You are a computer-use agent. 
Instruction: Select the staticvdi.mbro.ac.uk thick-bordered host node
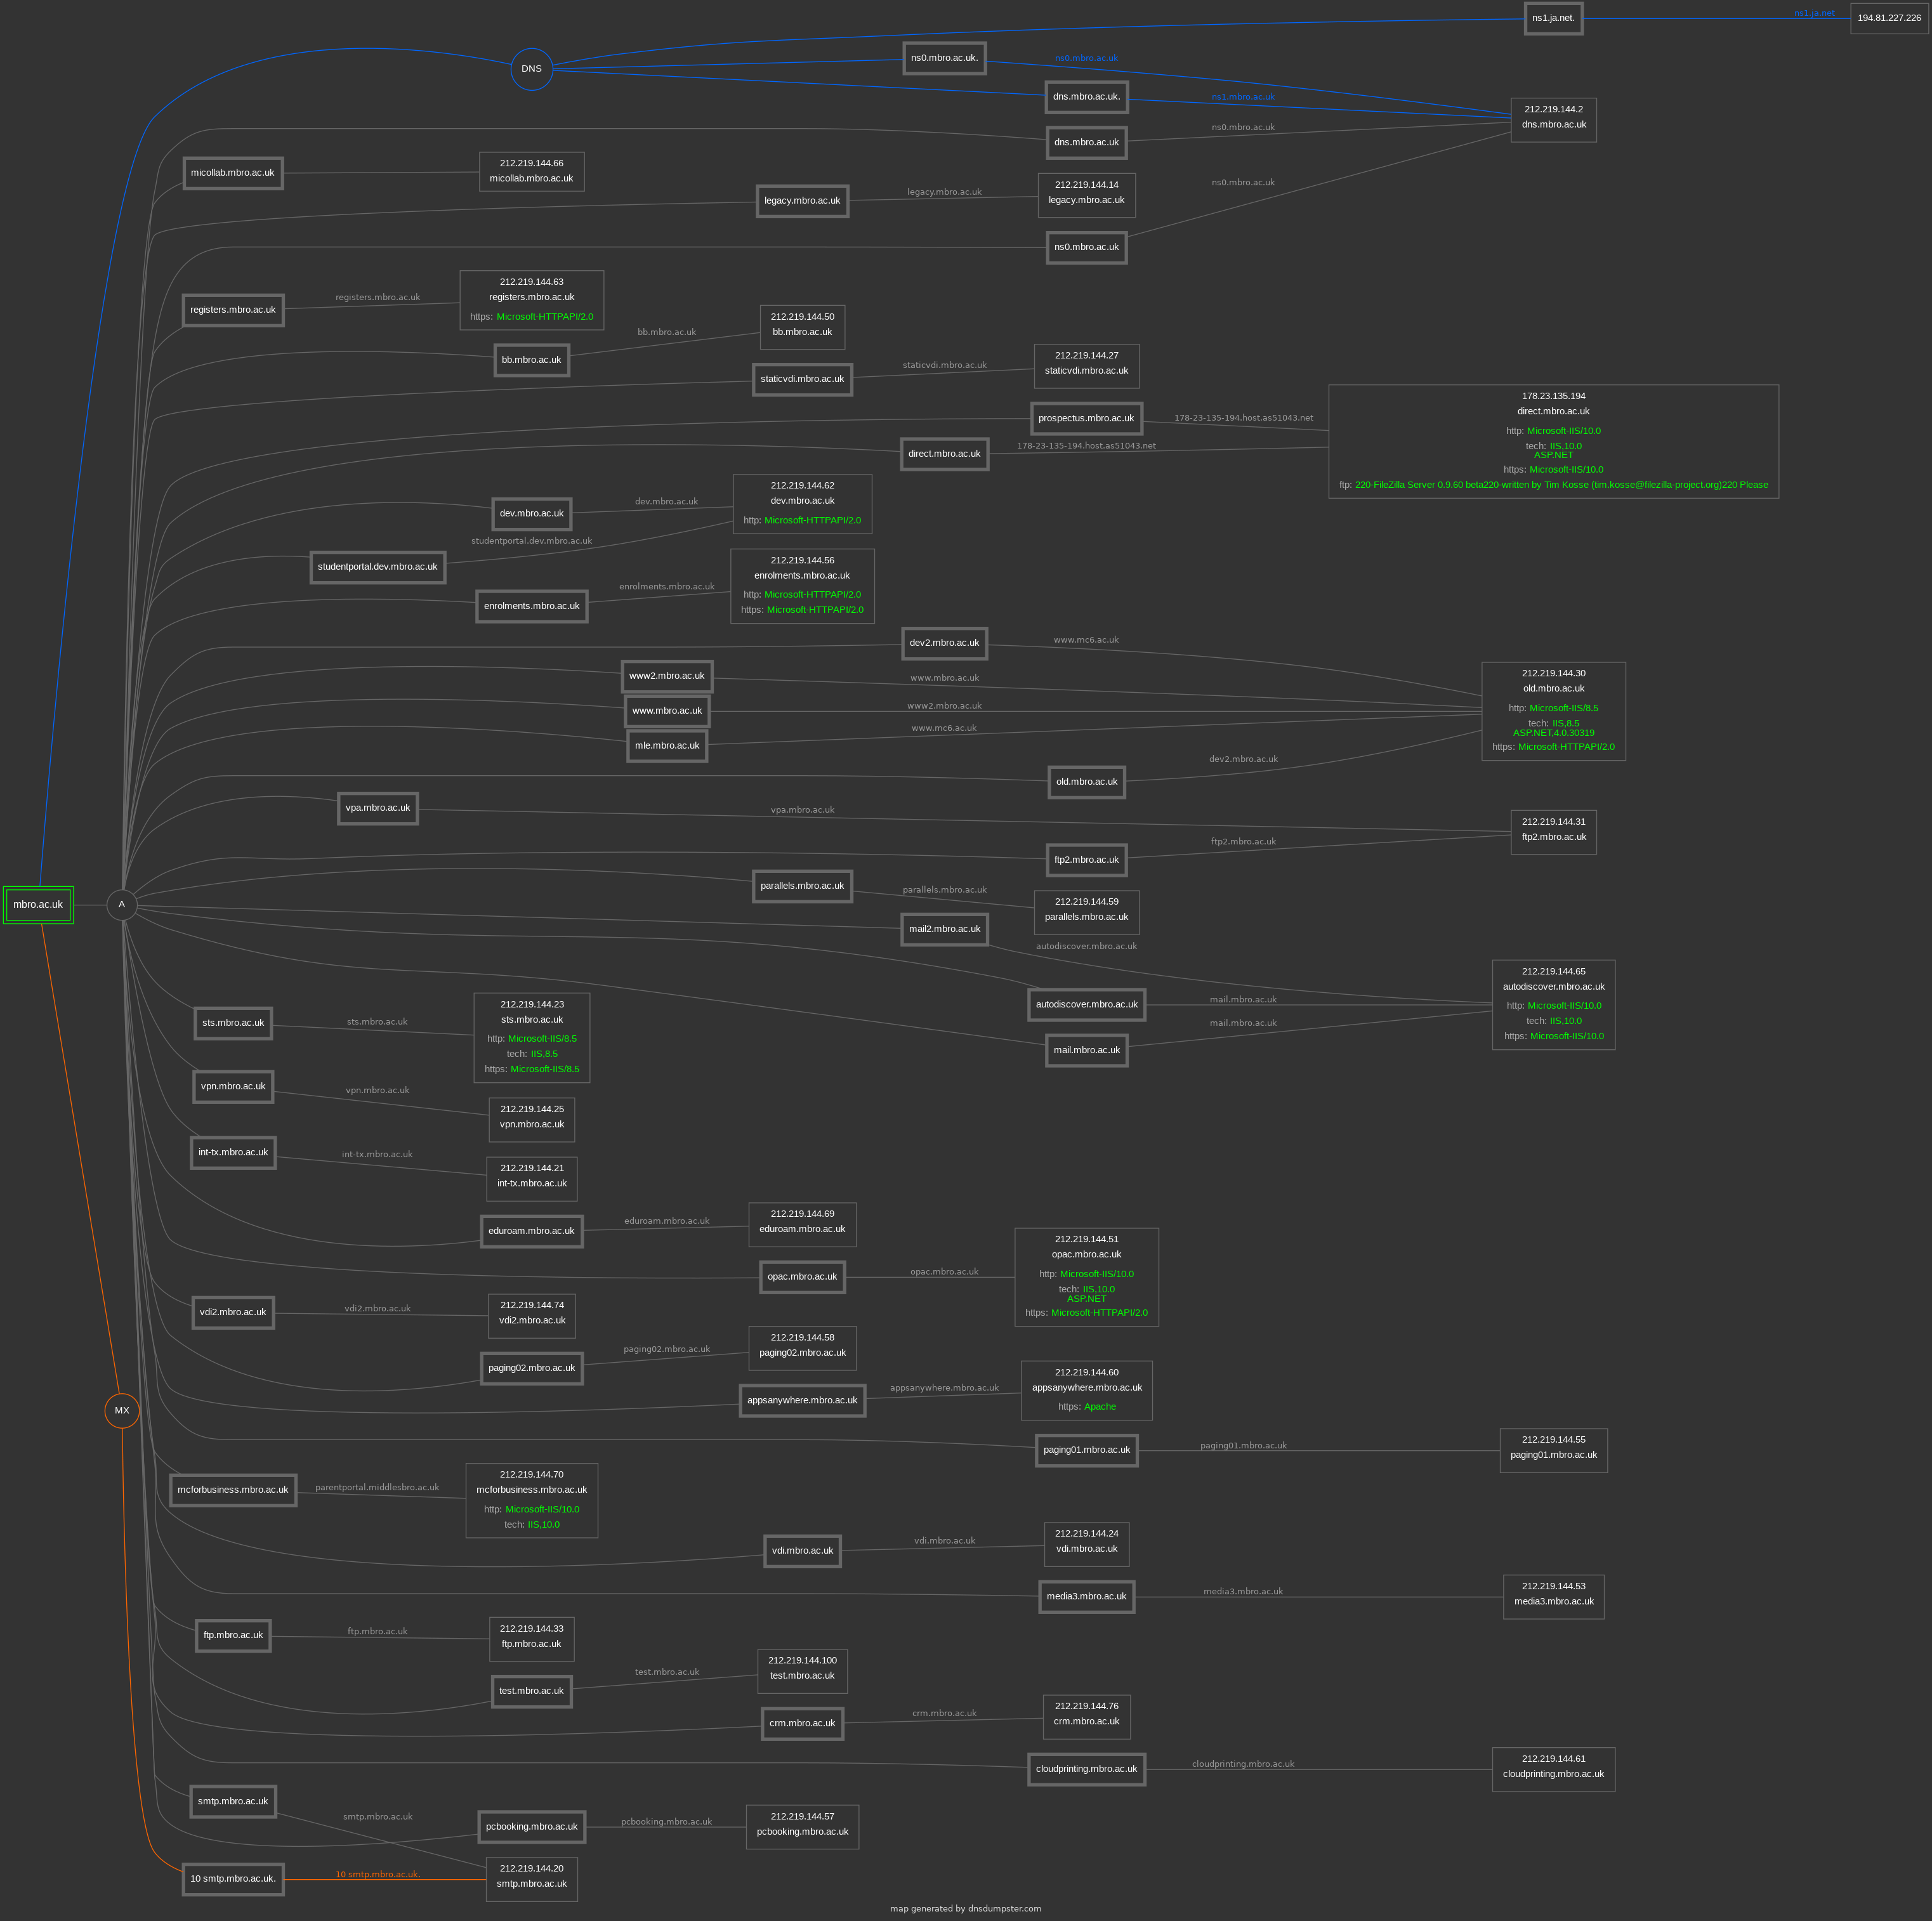[802, 379]
